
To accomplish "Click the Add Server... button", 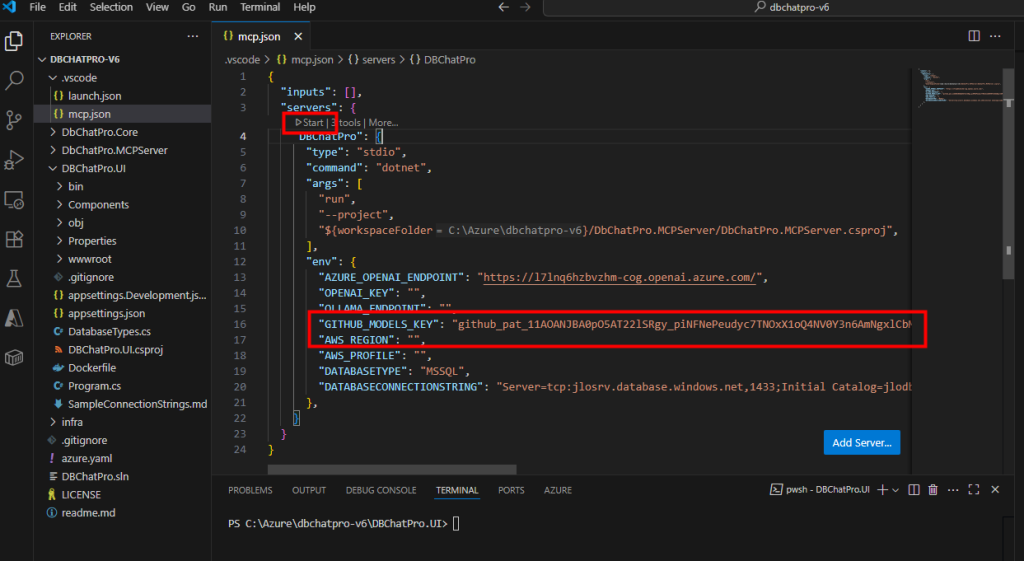I will tap(861, 443).
